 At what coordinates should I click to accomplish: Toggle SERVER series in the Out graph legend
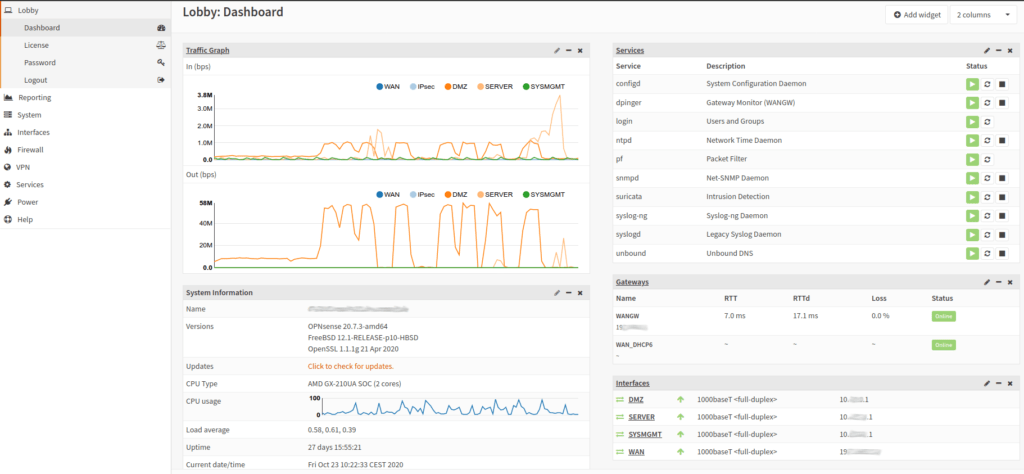[x=495, y=195]
